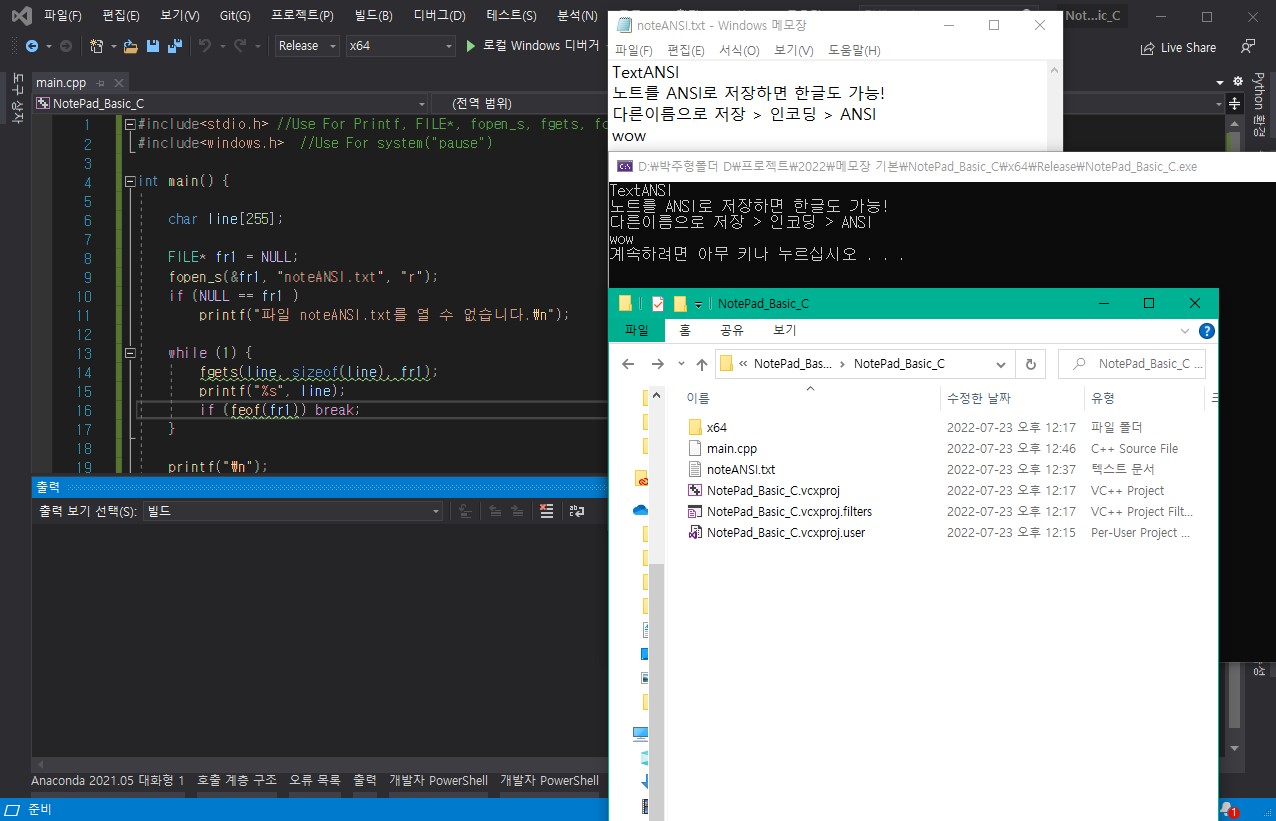1276x821 pixels.
Task: Open the NotePad_Basic_C project scope dropdown
Action: point(230,103)
